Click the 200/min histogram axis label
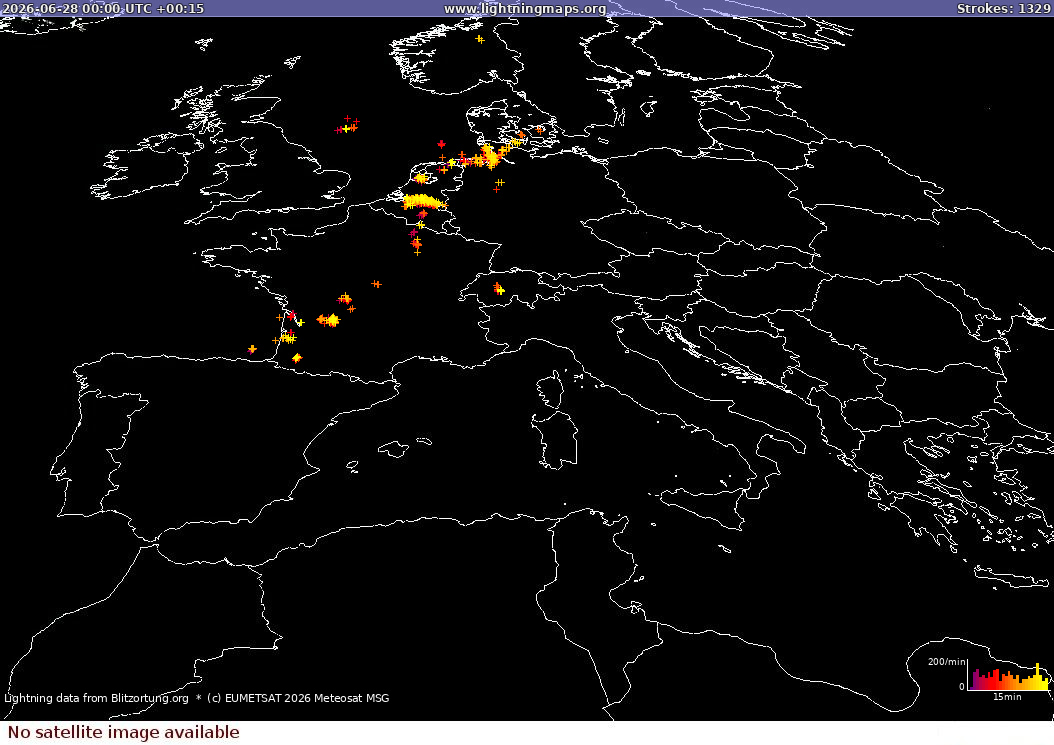The width and height of the screenshot is (1054, 745). 946,662
